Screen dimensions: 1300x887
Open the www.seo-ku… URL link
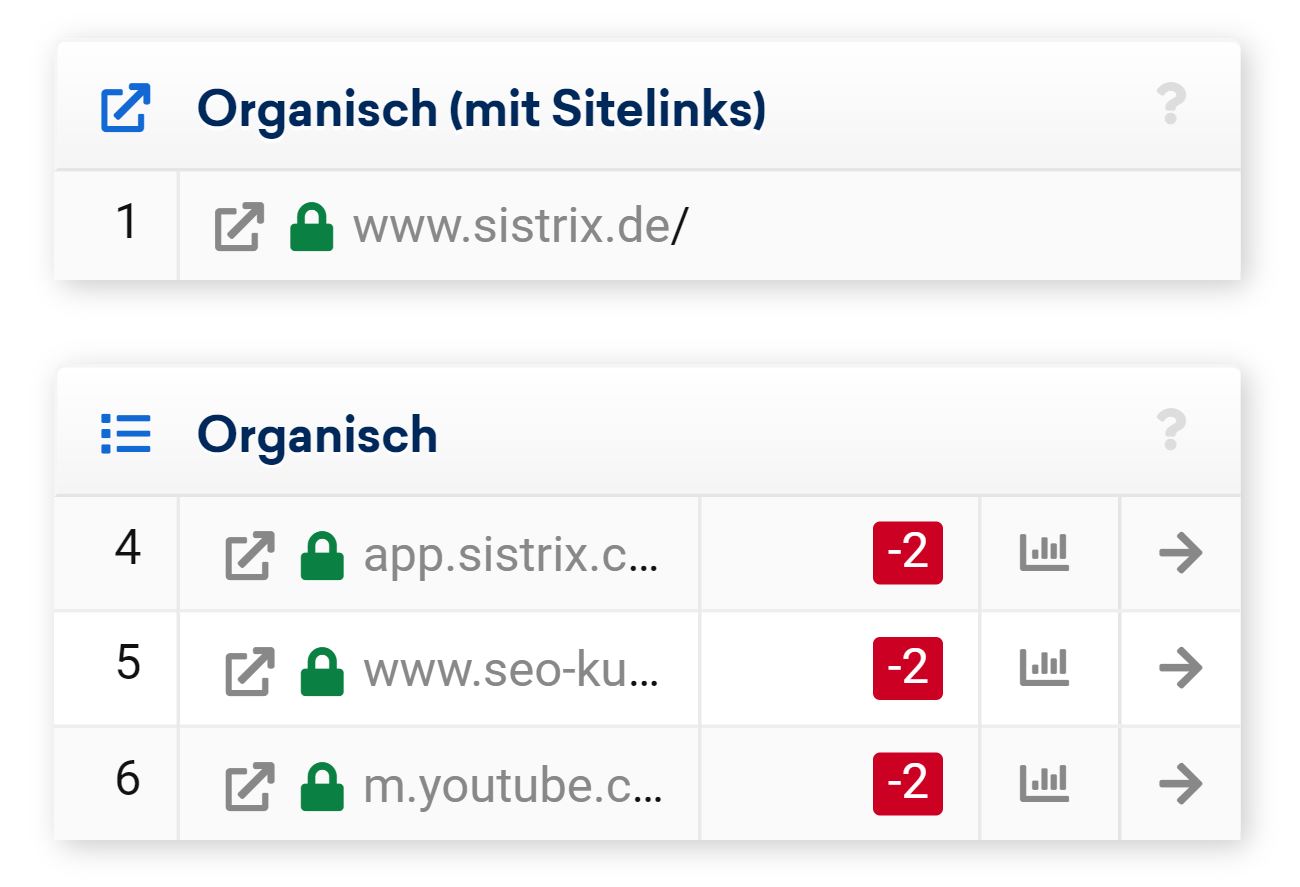click(510, 671)
